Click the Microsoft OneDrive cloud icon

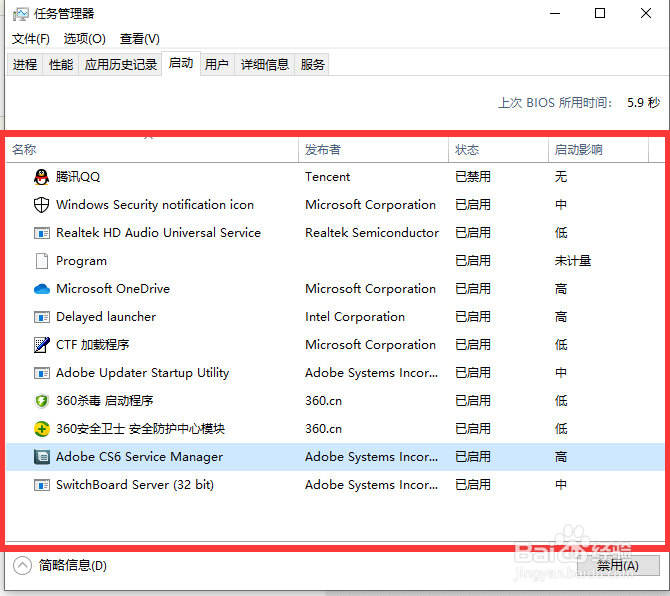click(x=41, y=289)
